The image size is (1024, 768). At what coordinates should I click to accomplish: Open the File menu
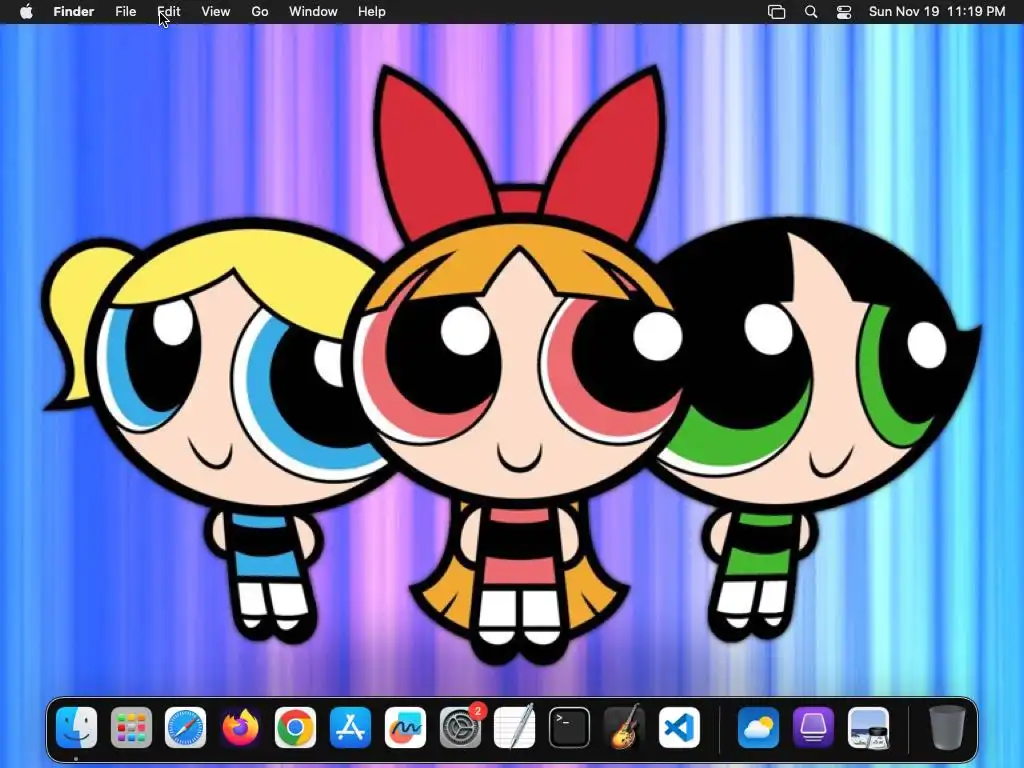point(125,12)
